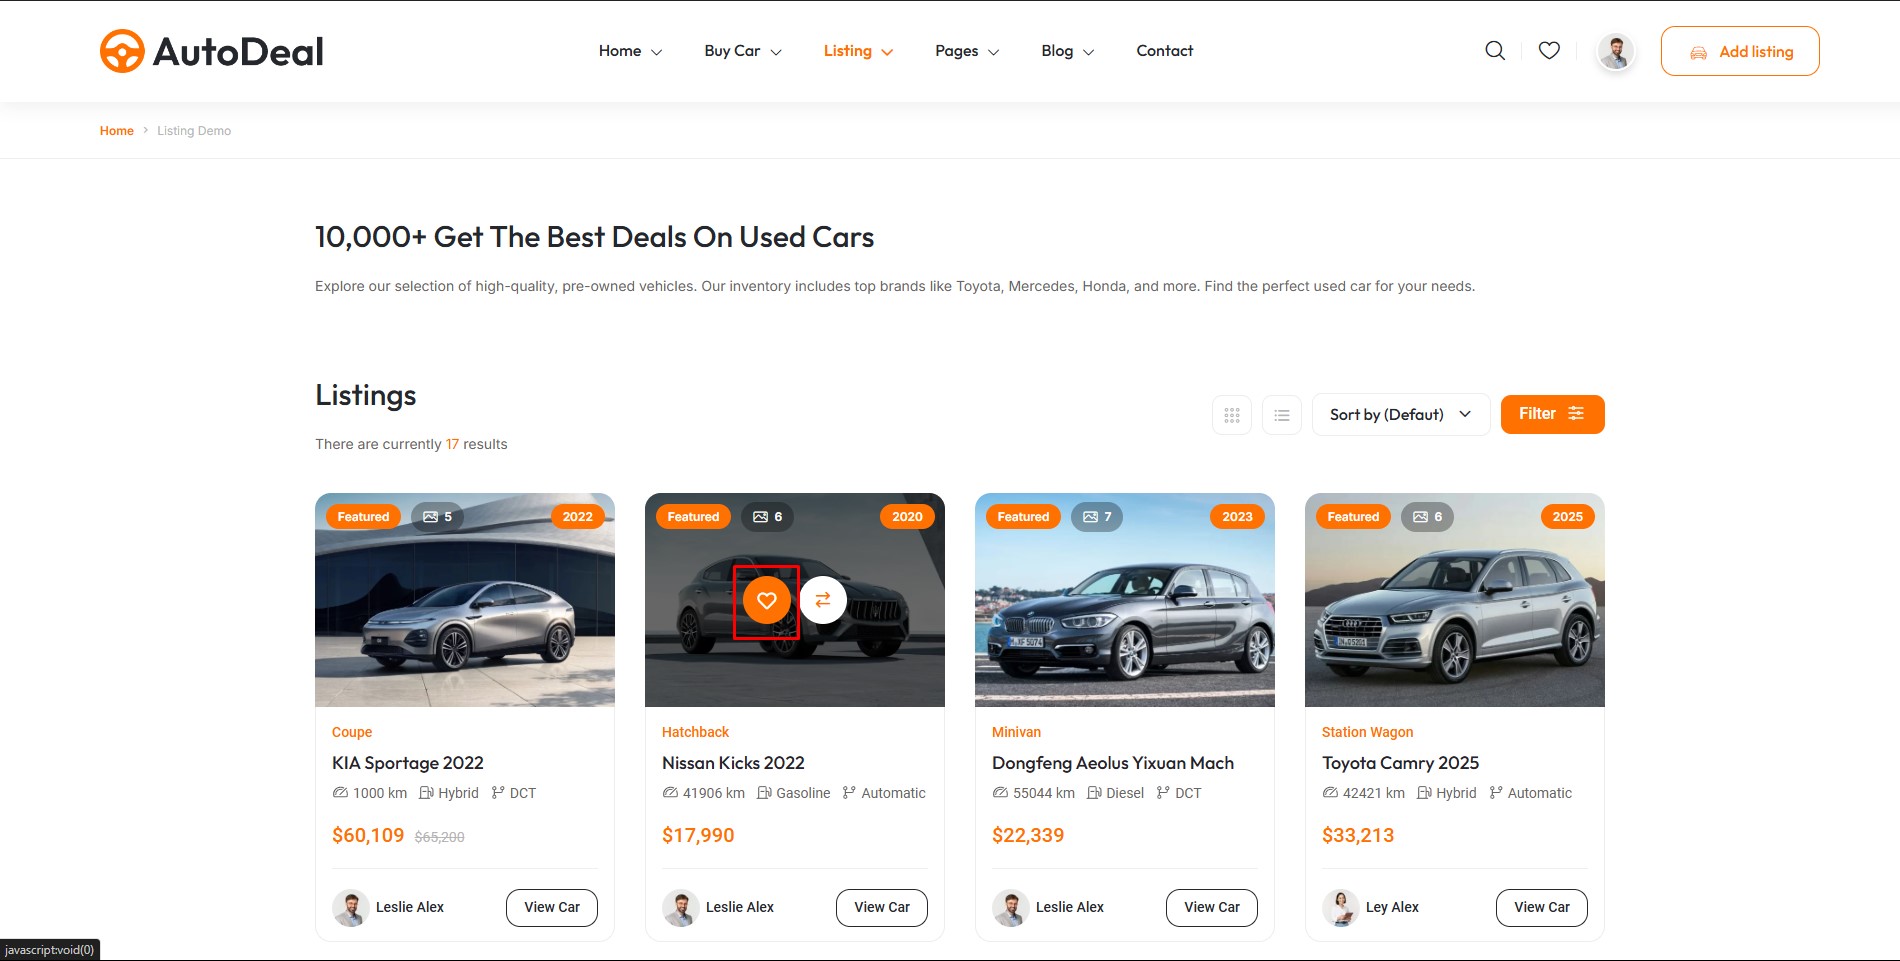Open KIA Sportage 2022 title
The height and width of the screenshot is (961, 1900).
pos(408,763)
